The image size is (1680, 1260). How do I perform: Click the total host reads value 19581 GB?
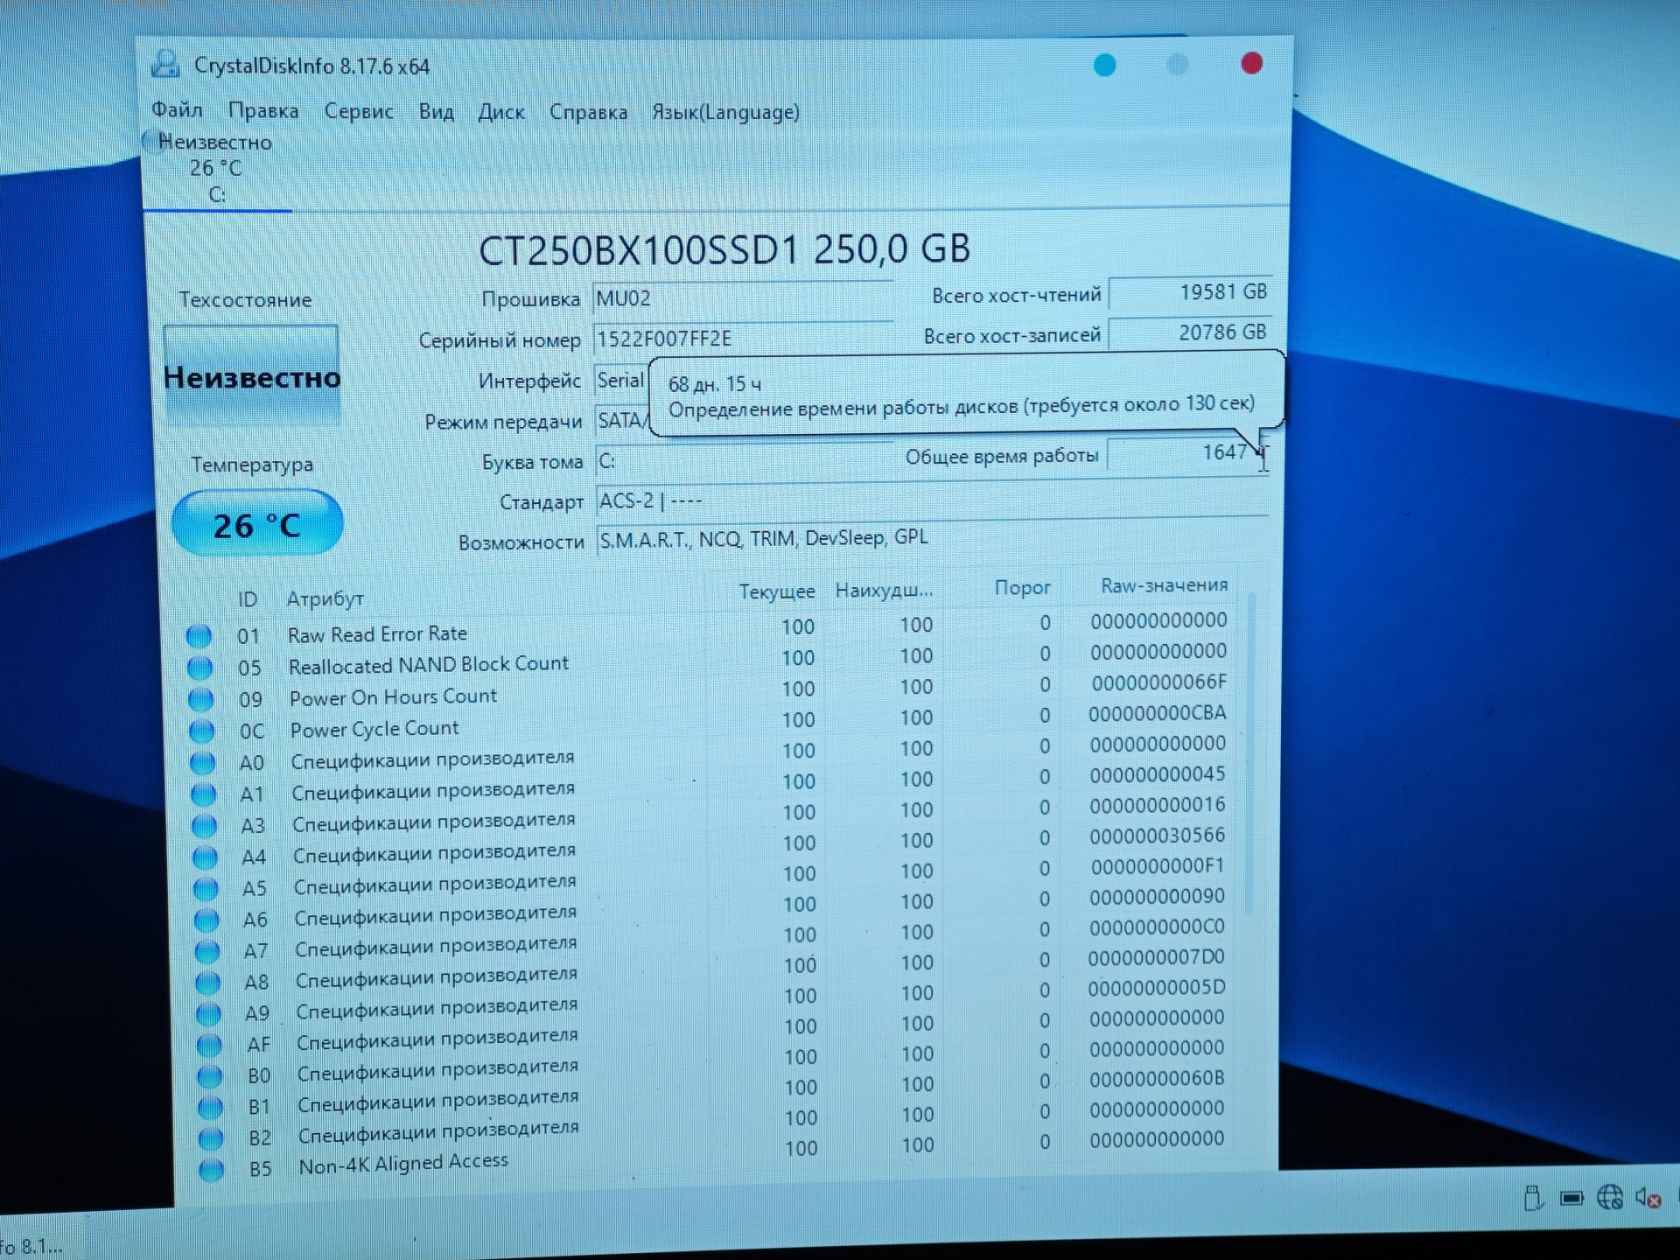tap(1190, 293)
